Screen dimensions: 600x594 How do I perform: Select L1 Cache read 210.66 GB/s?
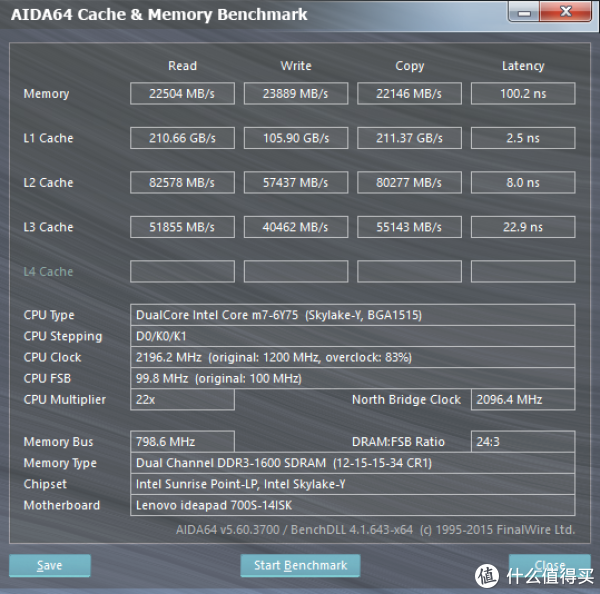(183, 138)
